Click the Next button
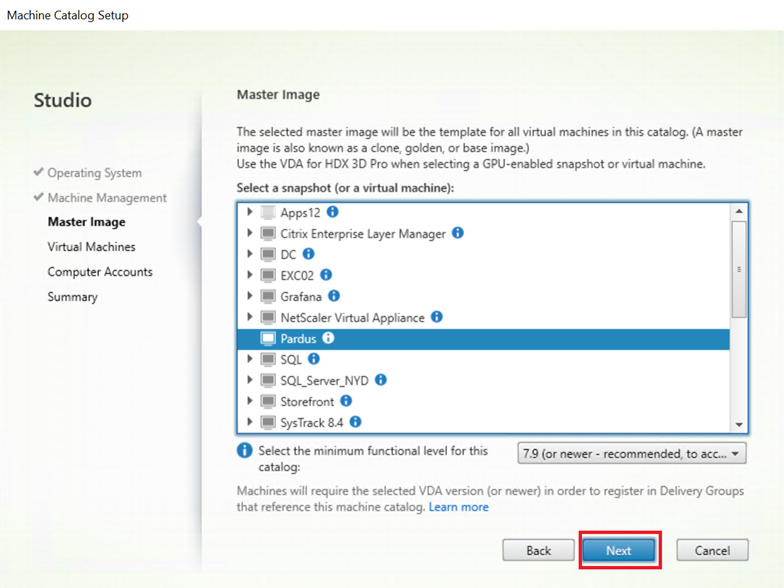 point(619,550)
